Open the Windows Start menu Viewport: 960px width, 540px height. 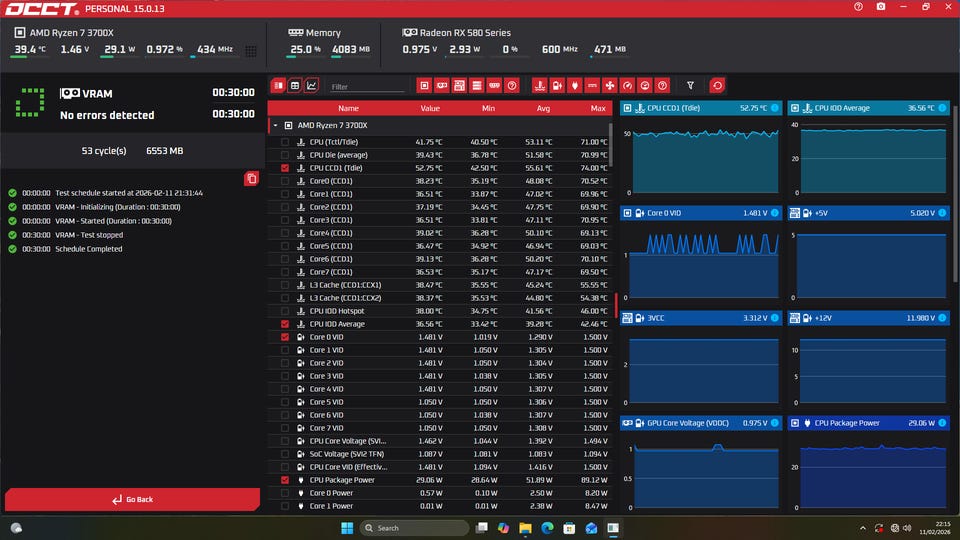pos(345,527)
